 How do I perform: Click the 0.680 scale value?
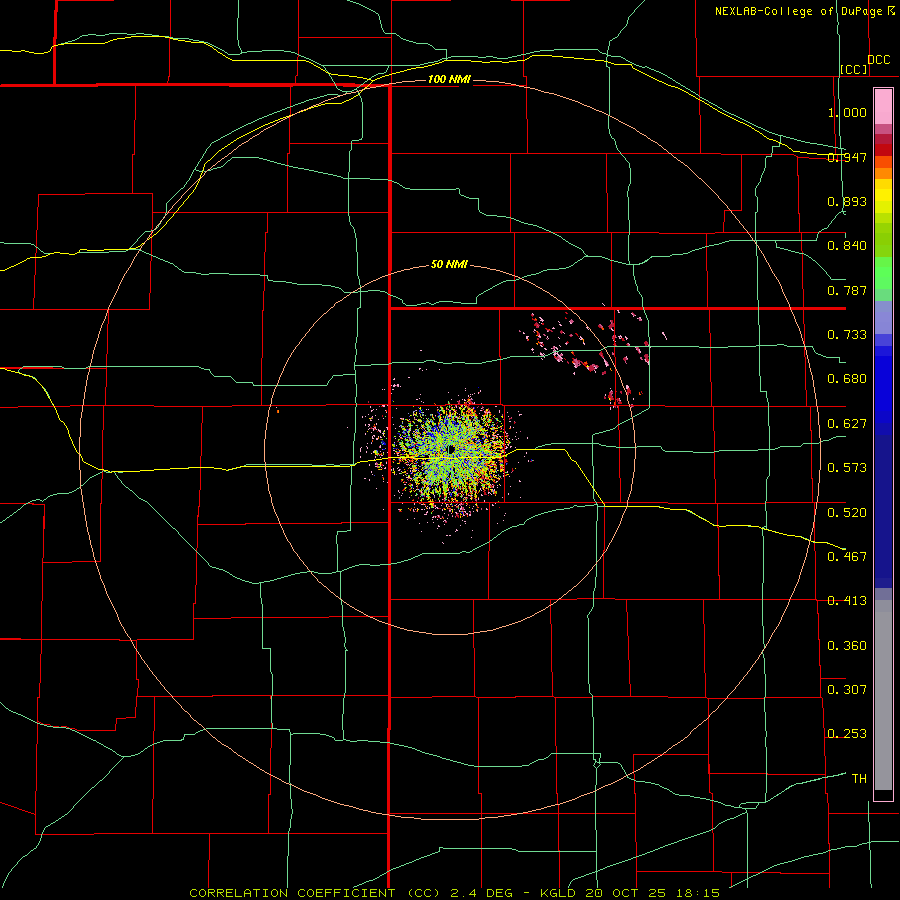pyautogui.click(x=847, y=379)
